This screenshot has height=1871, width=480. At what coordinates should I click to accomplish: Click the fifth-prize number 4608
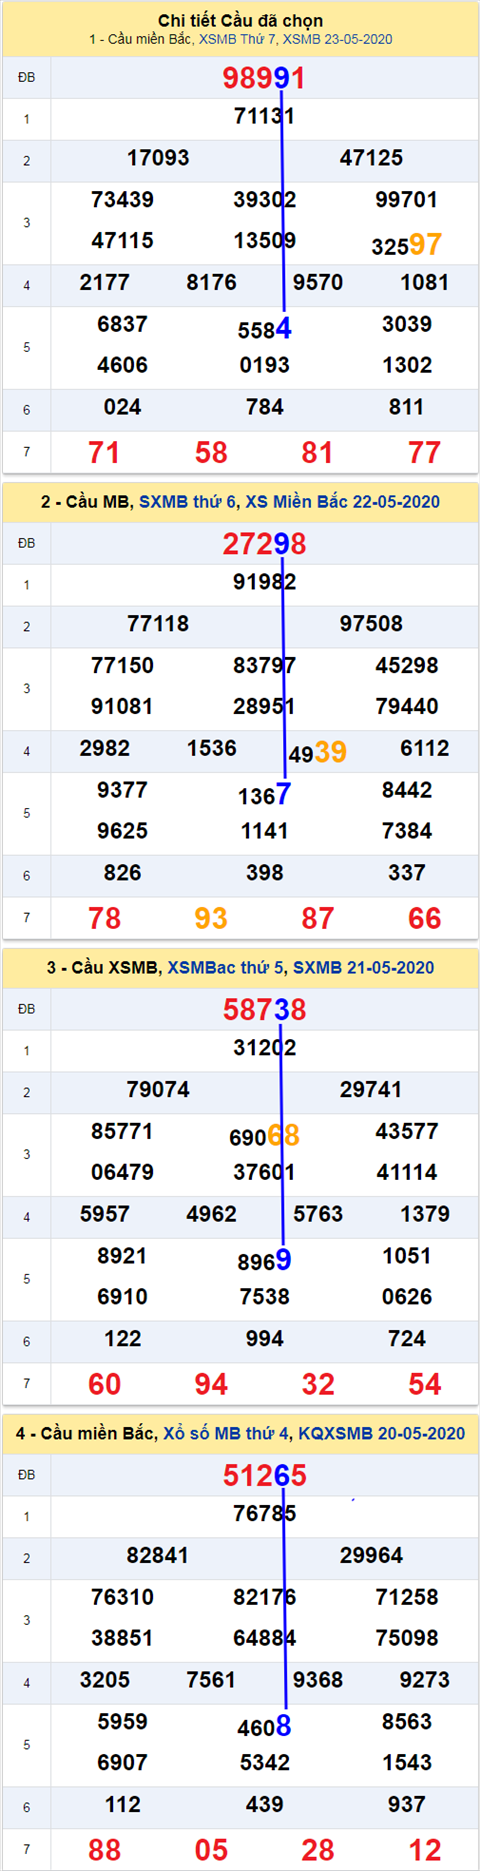click(x=264, y=1725)
